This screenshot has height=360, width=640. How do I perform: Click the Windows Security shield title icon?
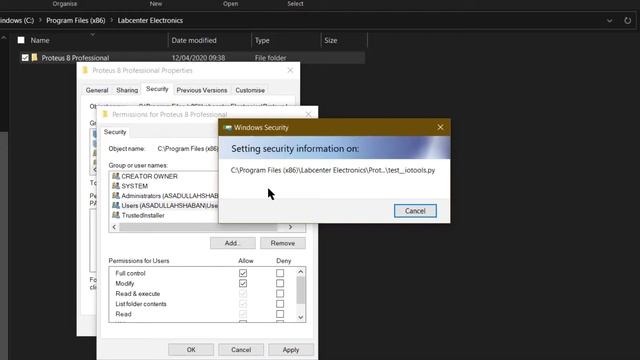tap(228, 128)
